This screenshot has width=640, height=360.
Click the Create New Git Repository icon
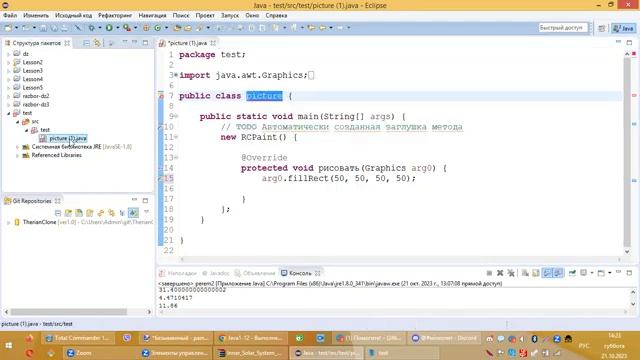(90, 213)
